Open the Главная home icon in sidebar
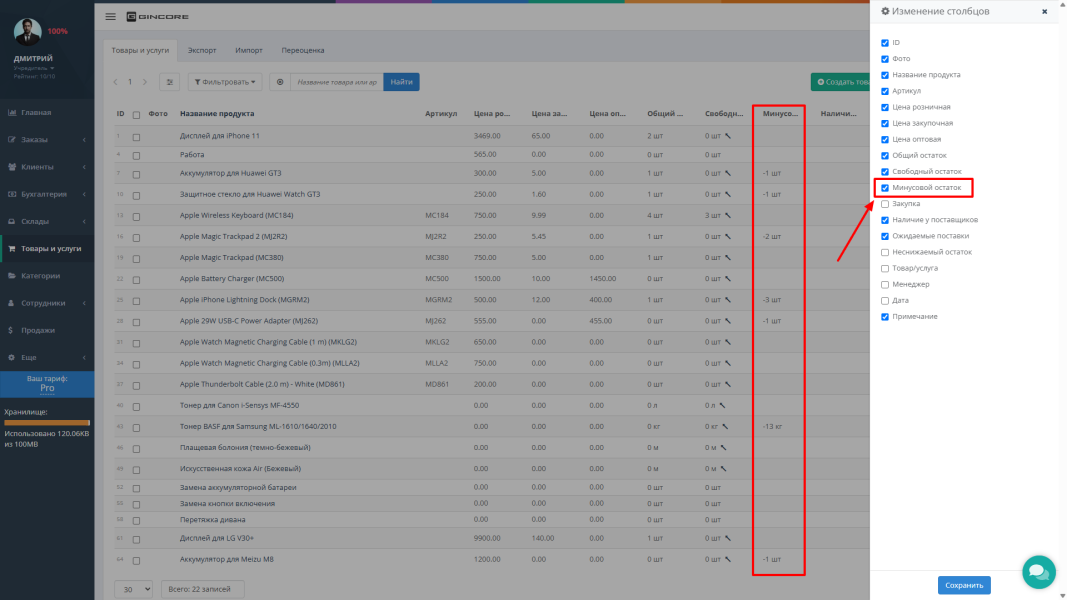Image resolution: width=1067 pixels, height=600 pixels. [x=12, y=112]
